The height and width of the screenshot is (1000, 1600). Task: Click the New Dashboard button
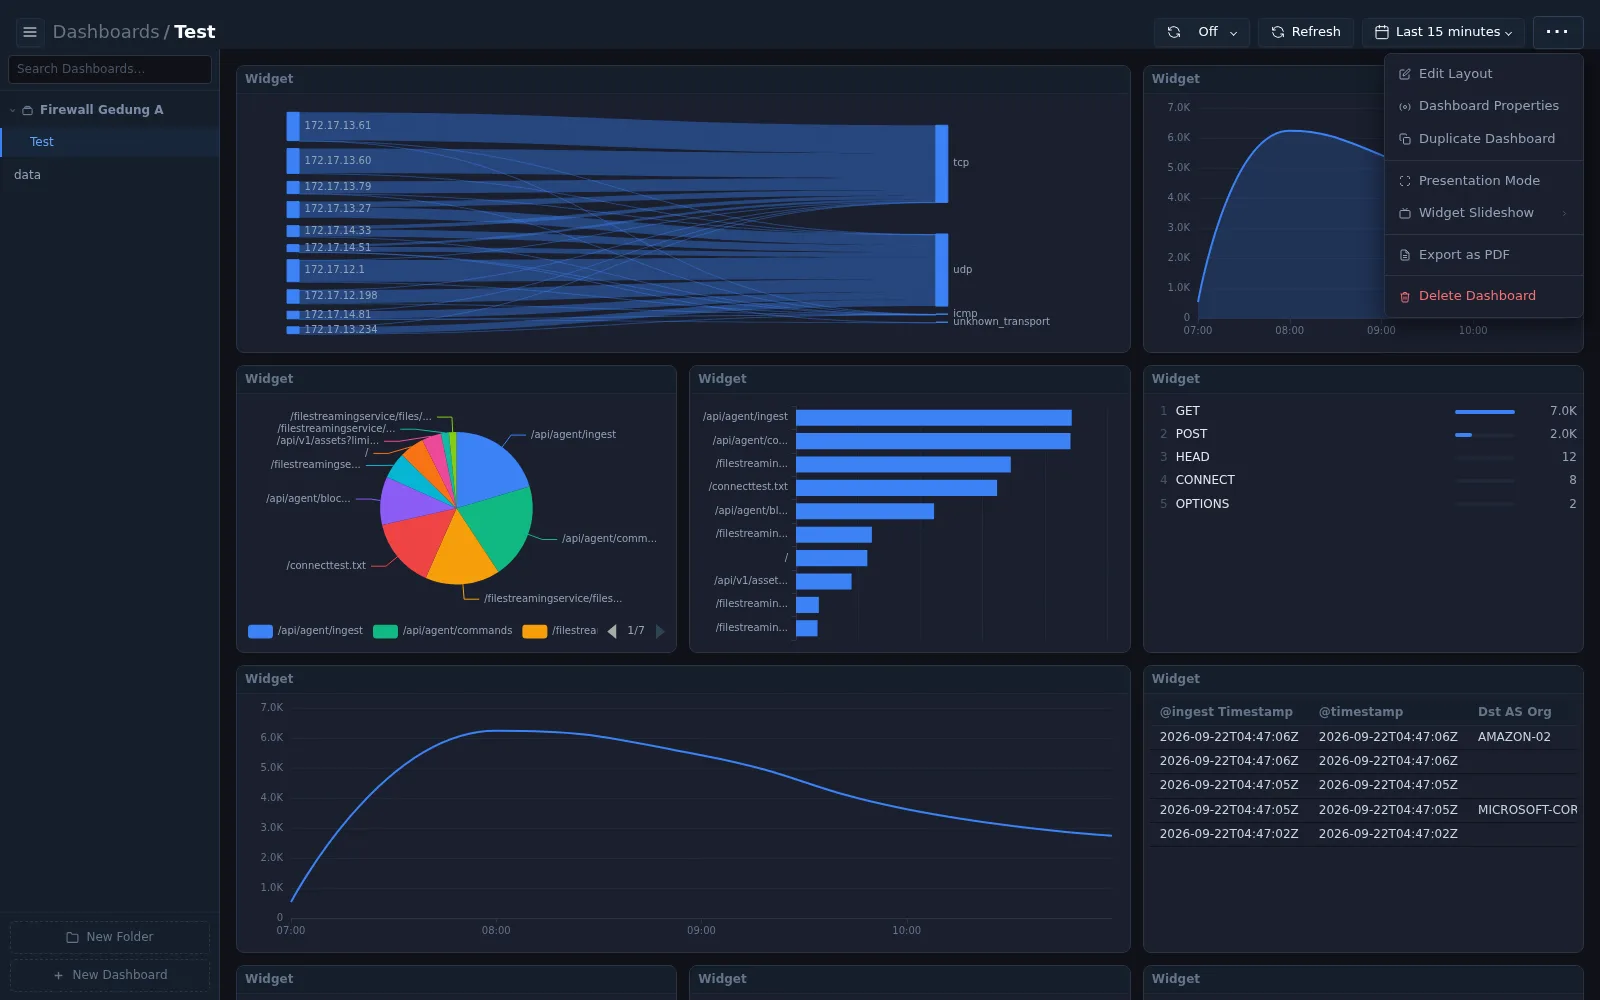pos(110,975)
